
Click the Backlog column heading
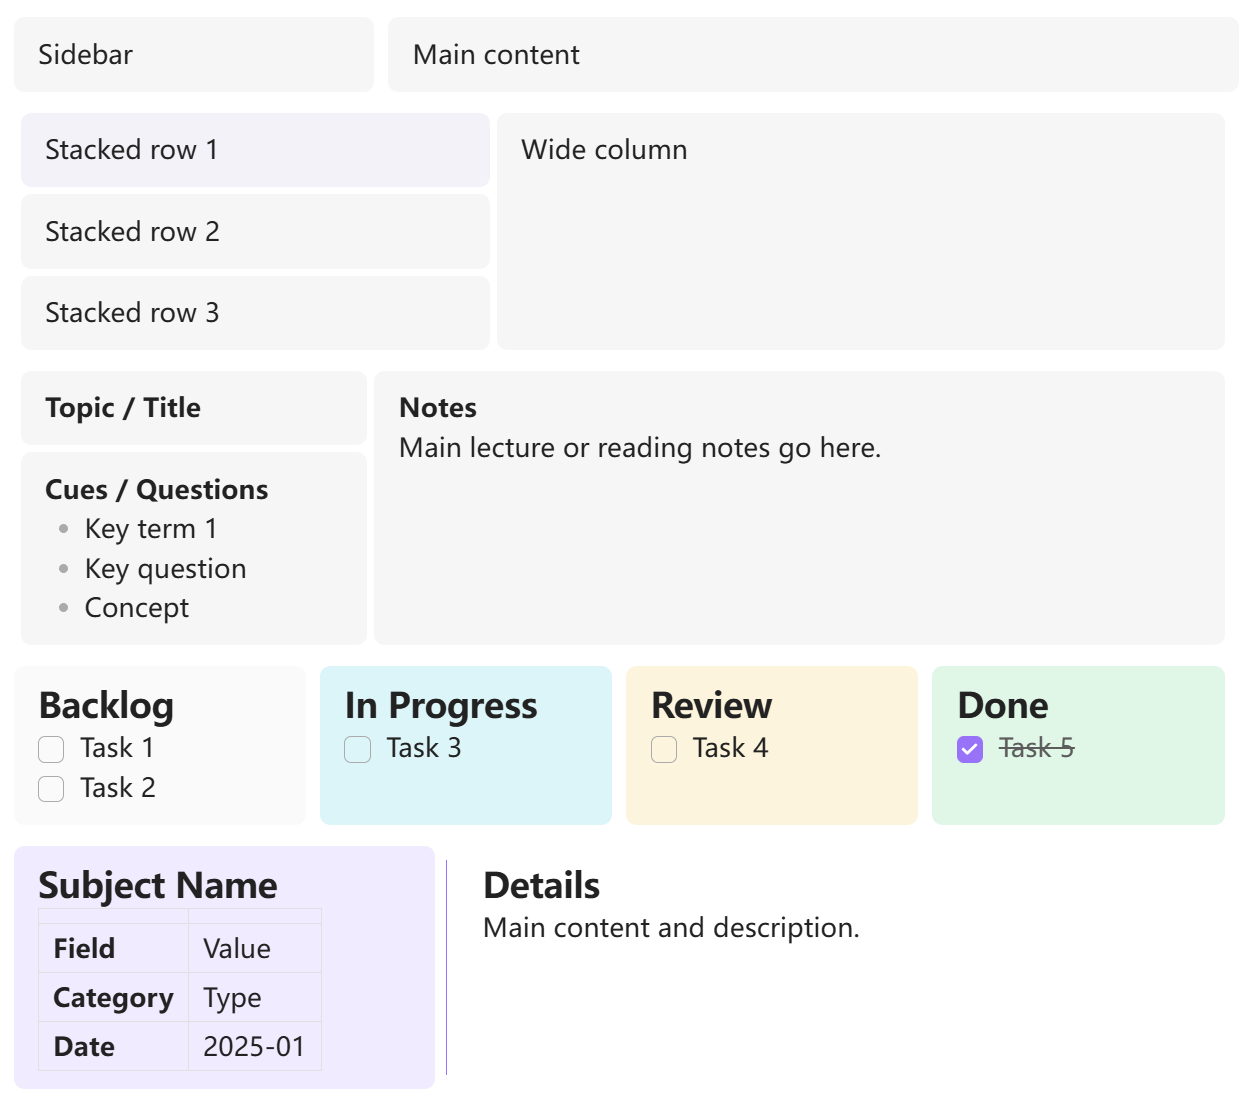[x=106, y=706]
